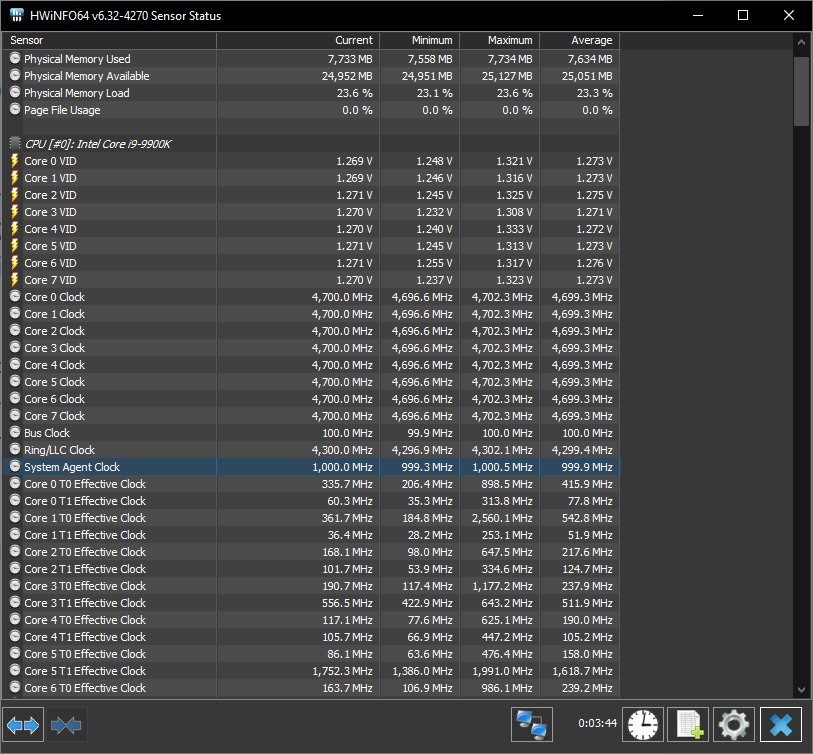
Task: Click the icon next to Core 2 T0 Effective Clock
Action: pos(15,551)
